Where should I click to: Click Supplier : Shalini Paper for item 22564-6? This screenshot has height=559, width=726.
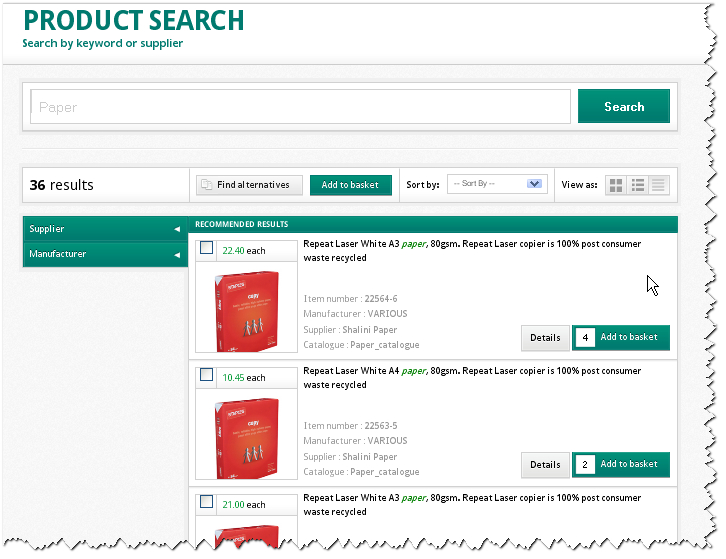coord(350,330)
